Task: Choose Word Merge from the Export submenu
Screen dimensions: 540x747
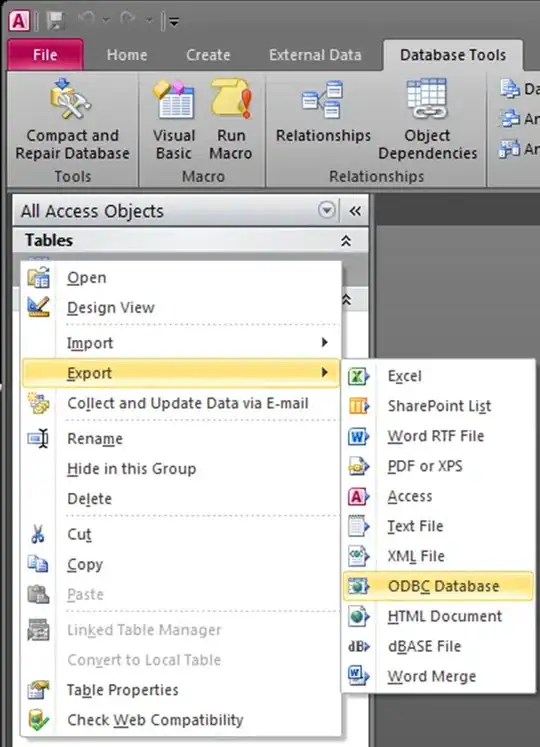Action: 438,676
